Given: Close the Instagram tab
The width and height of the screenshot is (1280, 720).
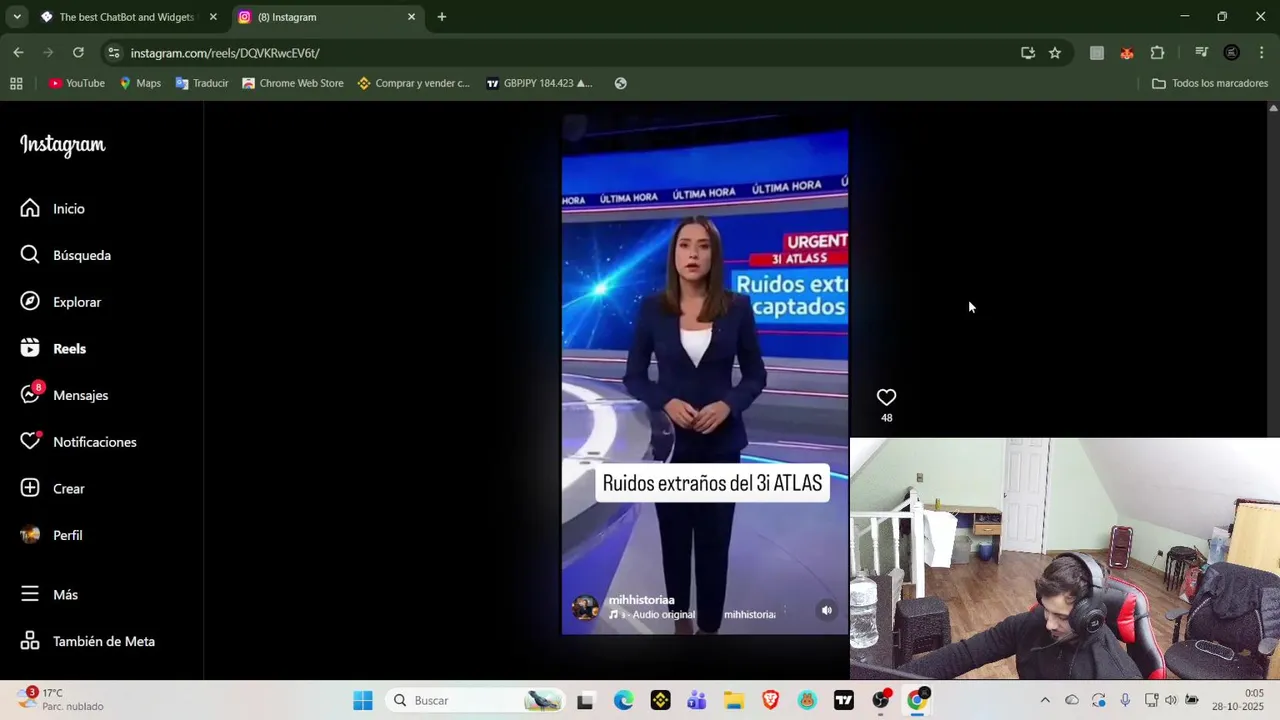Looking at the screenshot, I should tap(411, 17).
